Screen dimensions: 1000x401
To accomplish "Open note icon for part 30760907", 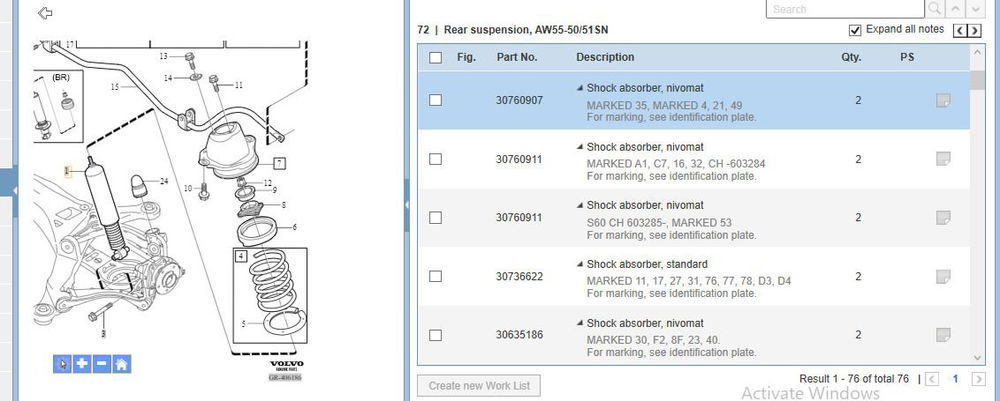I will point(943,101).
